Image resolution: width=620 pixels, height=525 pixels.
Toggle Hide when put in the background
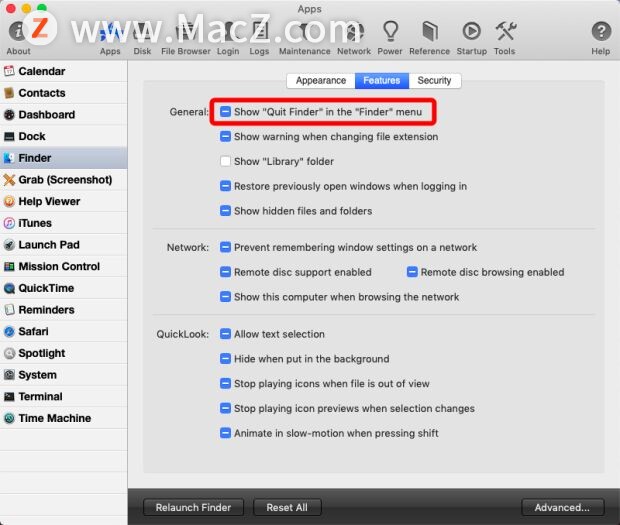tap(225, 359)
